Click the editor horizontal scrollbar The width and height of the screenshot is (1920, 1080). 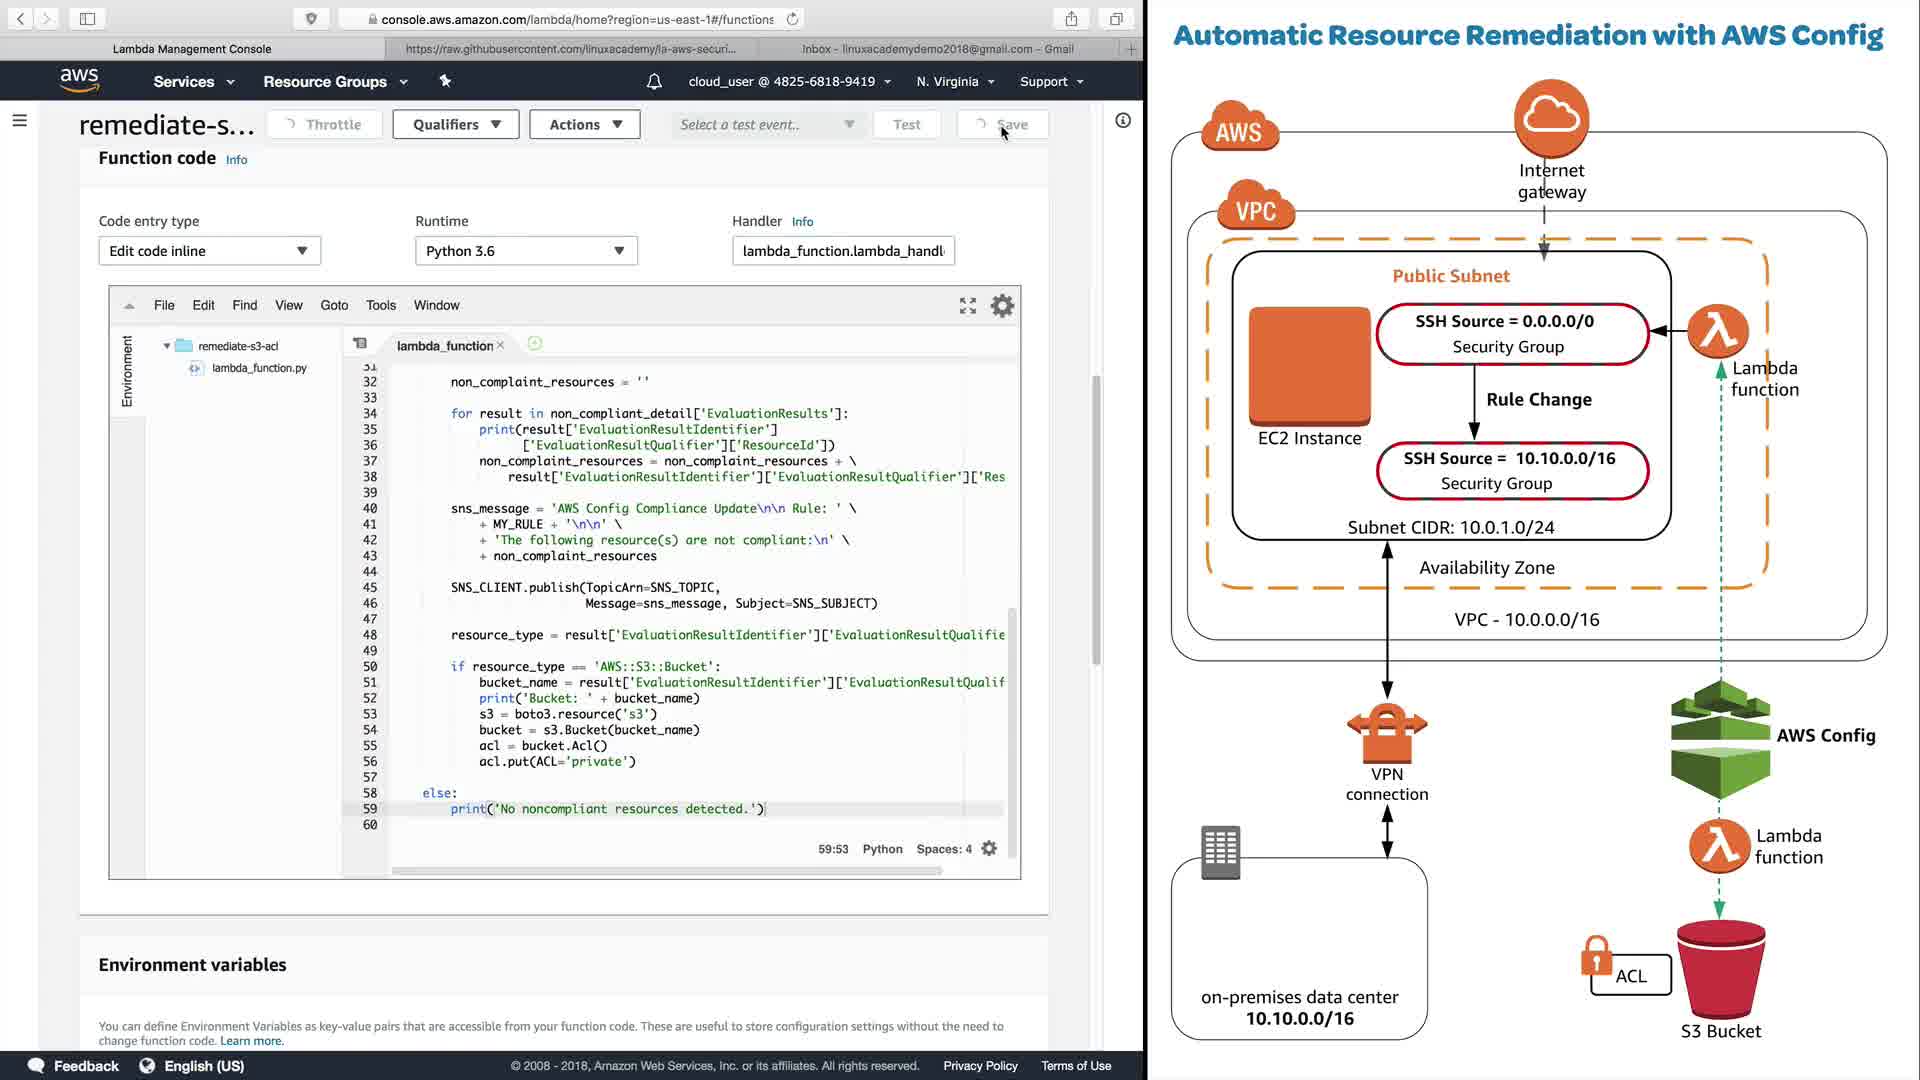click(x=666, y=871)
